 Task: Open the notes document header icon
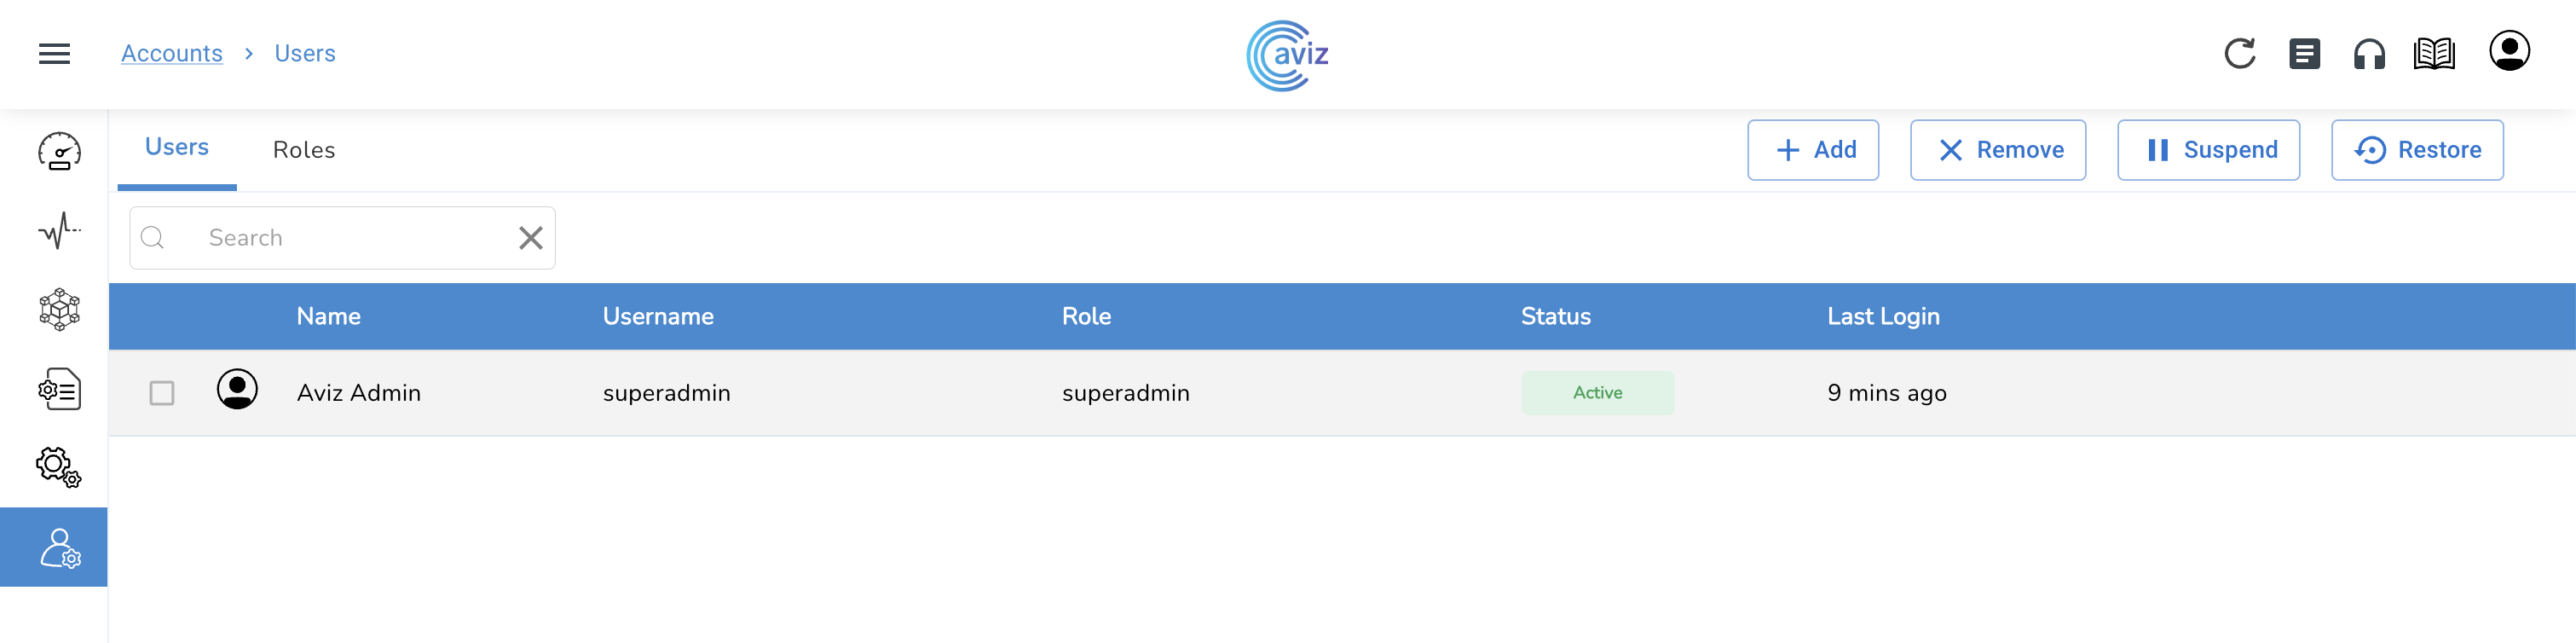[x=2304, y=54]
